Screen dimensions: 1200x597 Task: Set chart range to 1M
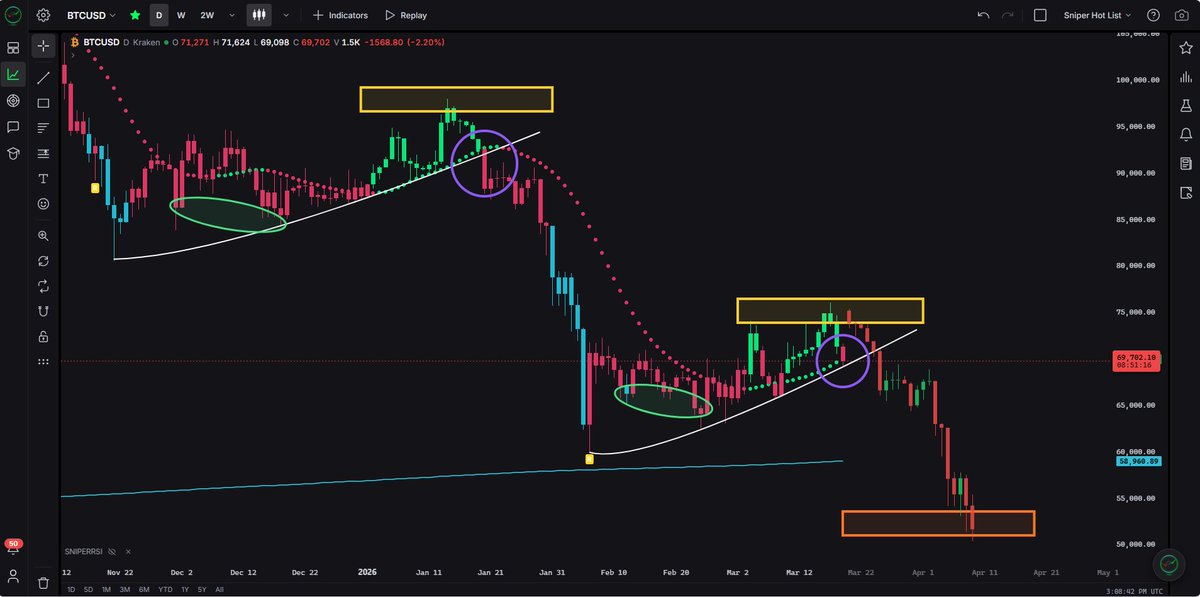107,589
